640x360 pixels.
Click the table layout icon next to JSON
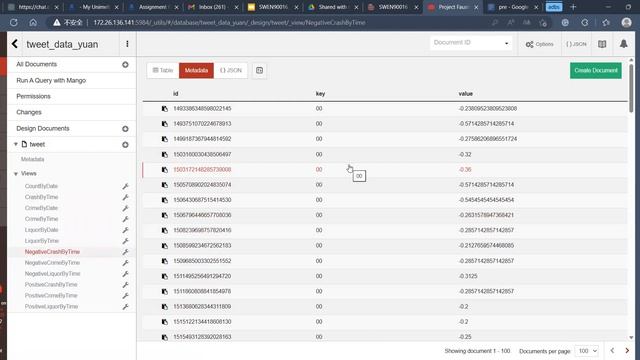259,70
